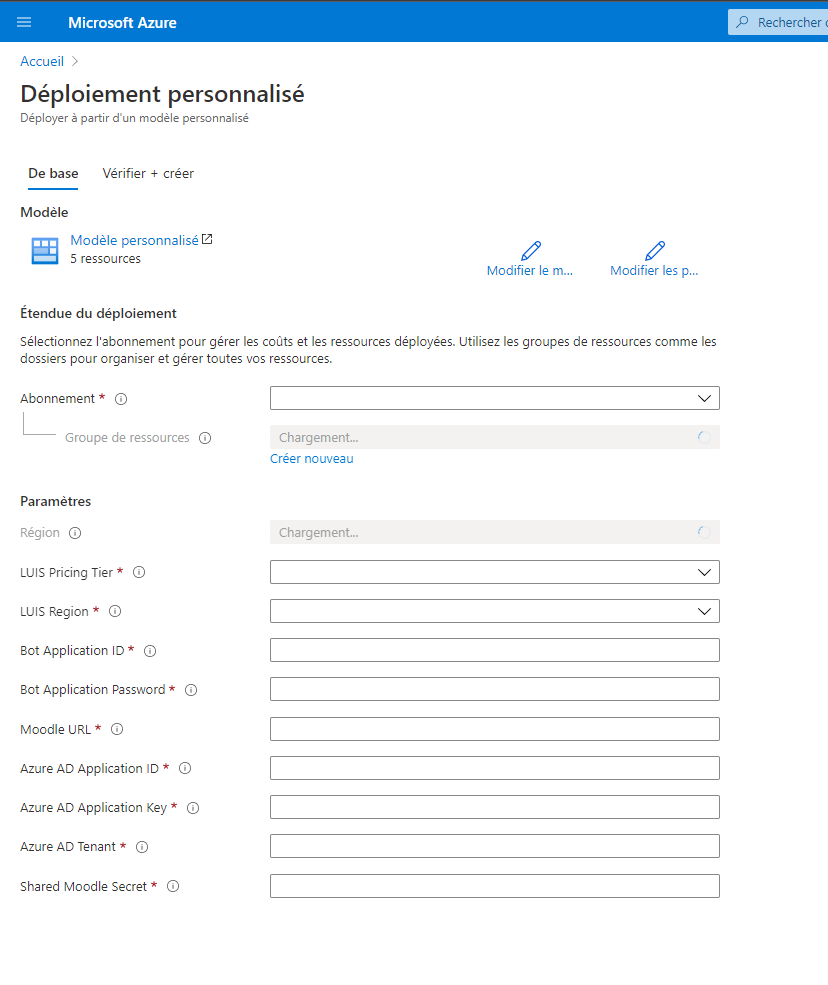The image size is (828, 985).
Task: Click the external link icon beside Modèle personnalisé
Action: pyautogui.click(x=207, y=239)
